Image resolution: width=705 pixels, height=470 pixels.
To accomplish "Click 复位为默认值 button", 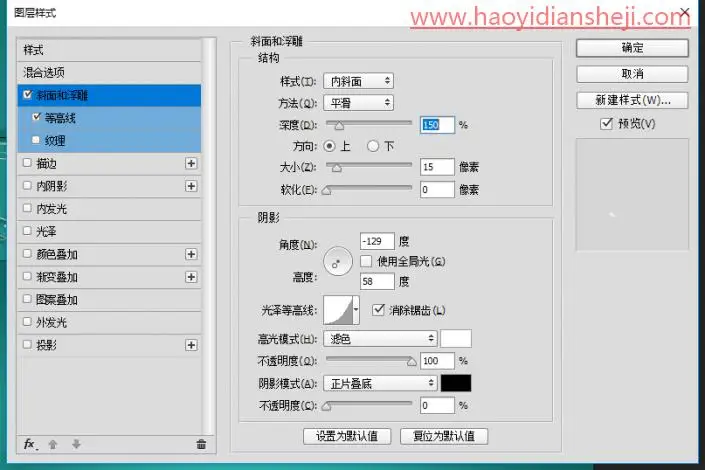I will (x=444, y=436).
